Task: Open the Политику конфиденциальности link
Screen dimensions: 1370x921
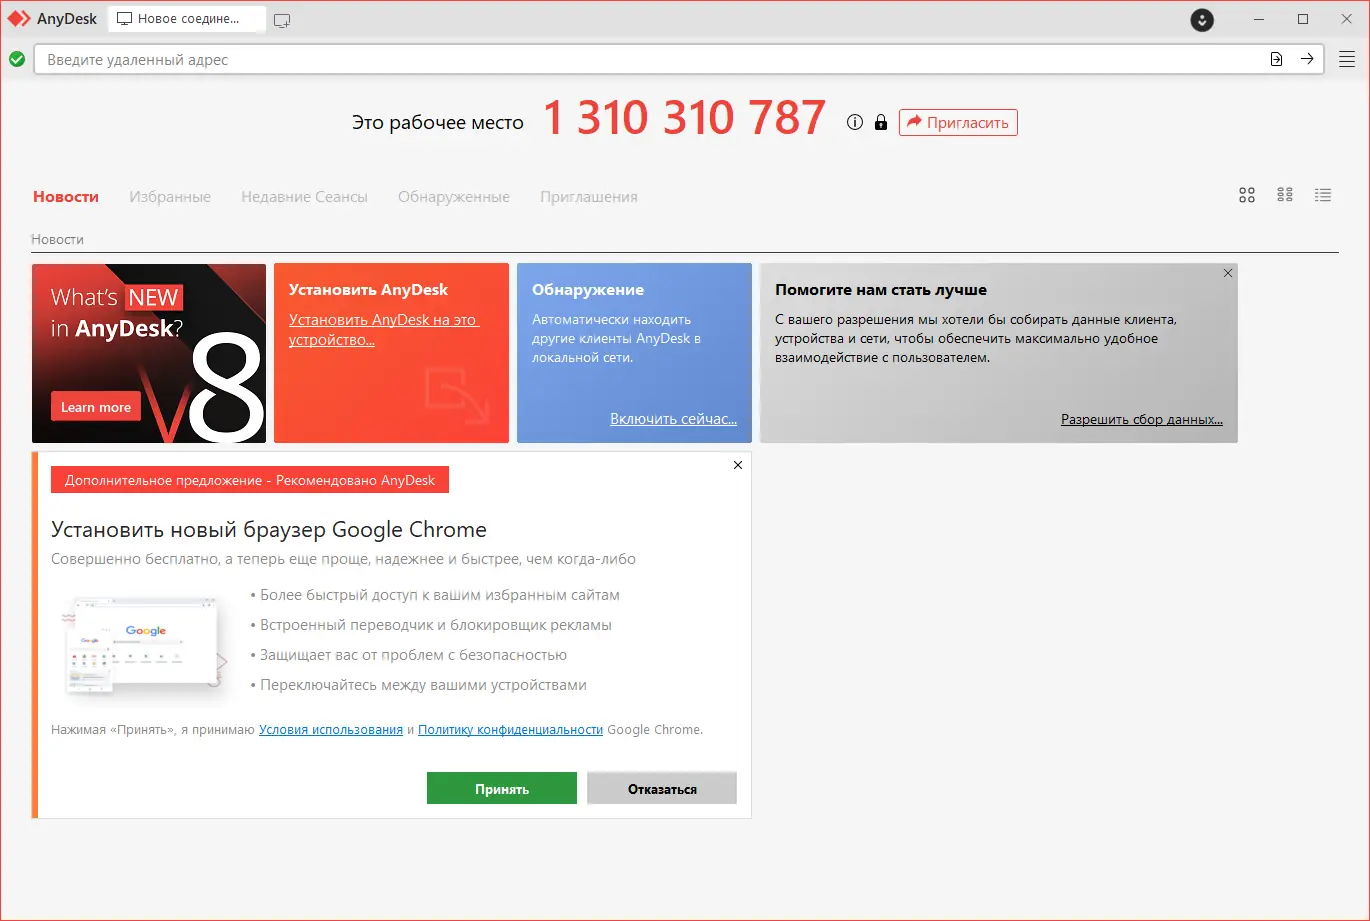Action: click(x=511, y=730)
